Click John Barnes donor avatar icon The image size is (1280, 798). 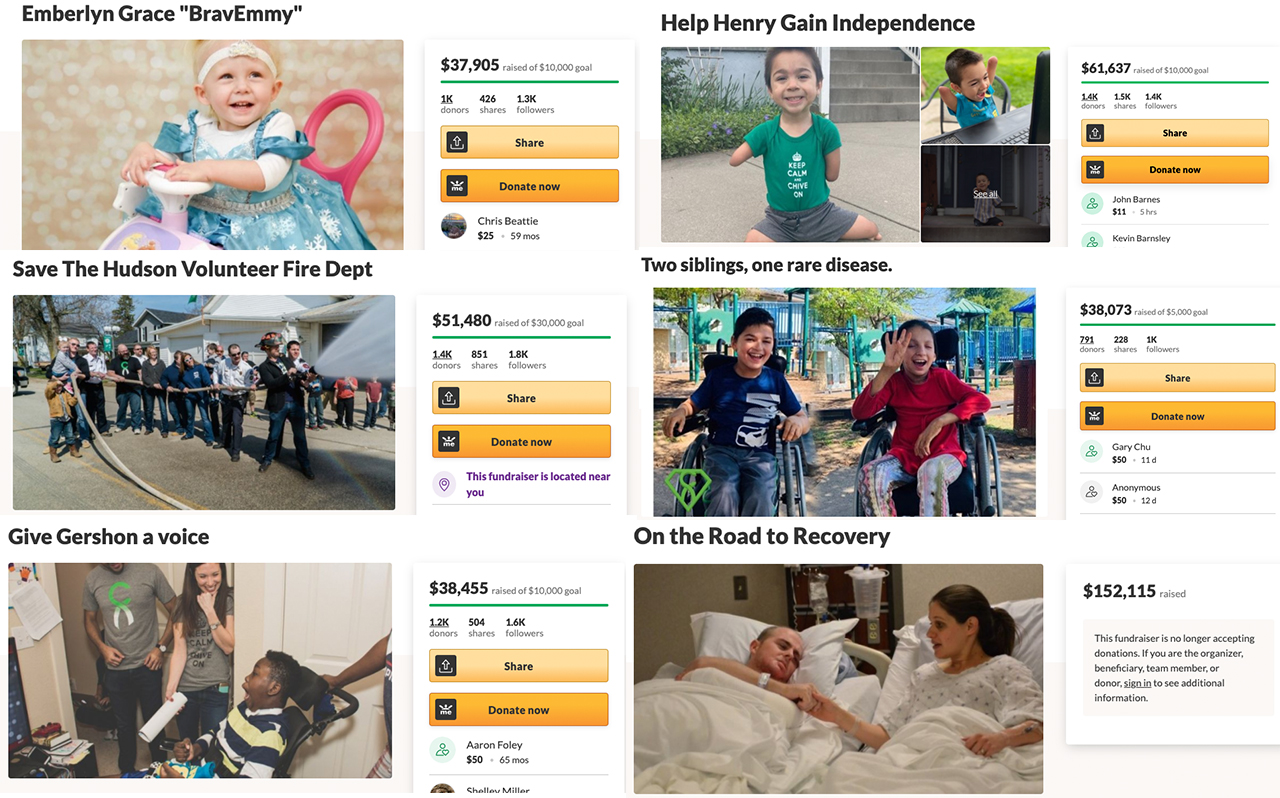coord(1092,204)
